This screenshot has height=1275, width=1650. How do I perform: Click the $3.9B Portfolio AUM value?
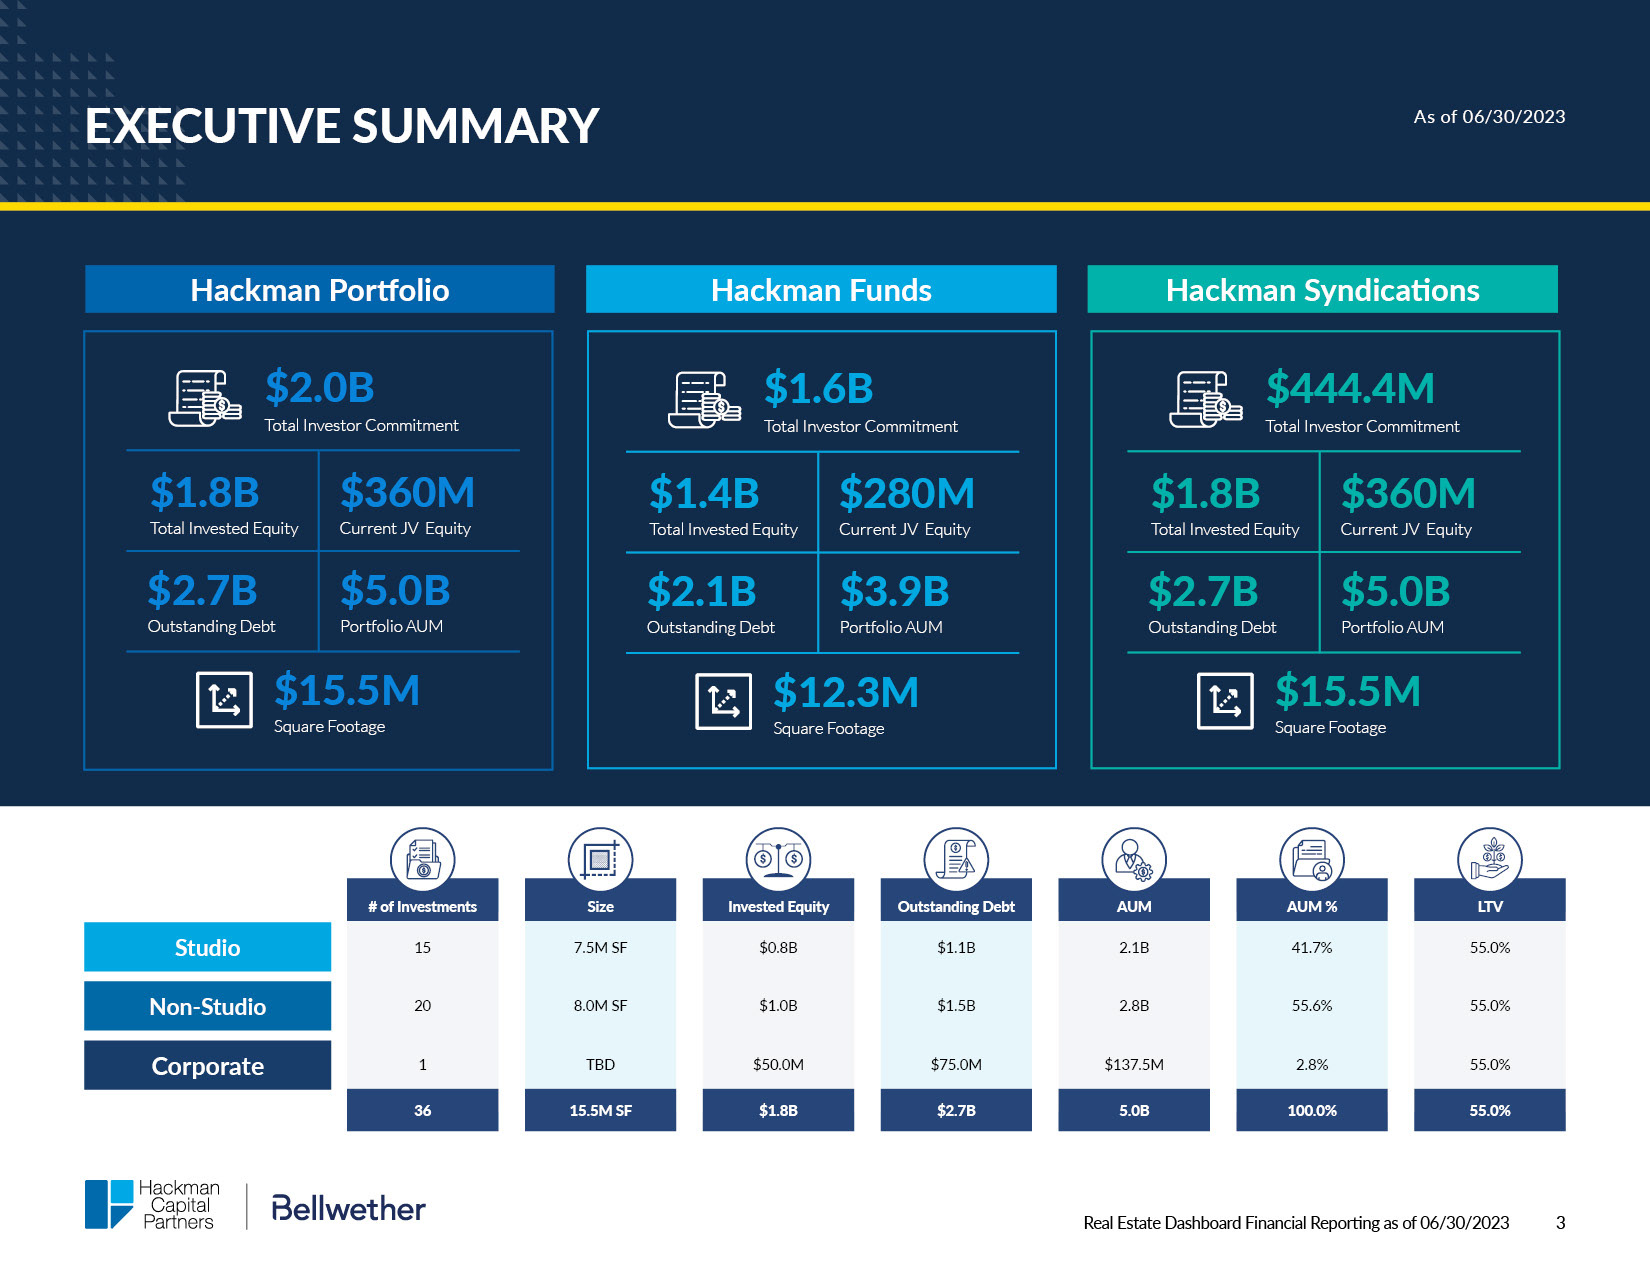tap(894, 591)
